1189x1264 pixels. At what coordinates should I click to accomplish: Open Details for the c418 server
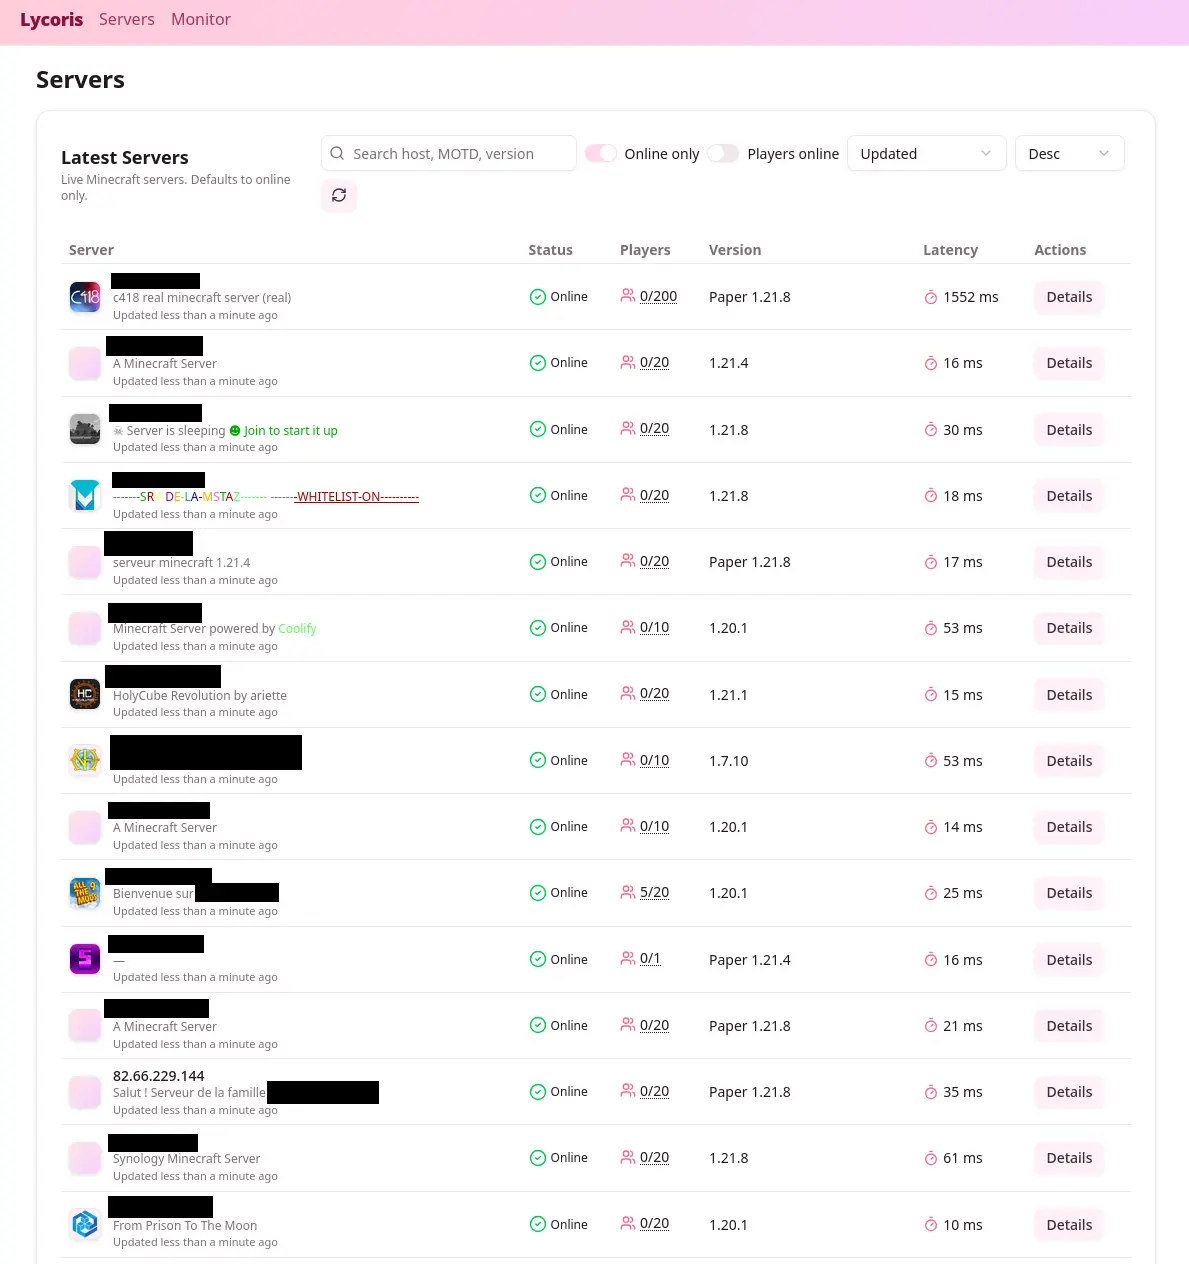click(x=1069, y=297)
